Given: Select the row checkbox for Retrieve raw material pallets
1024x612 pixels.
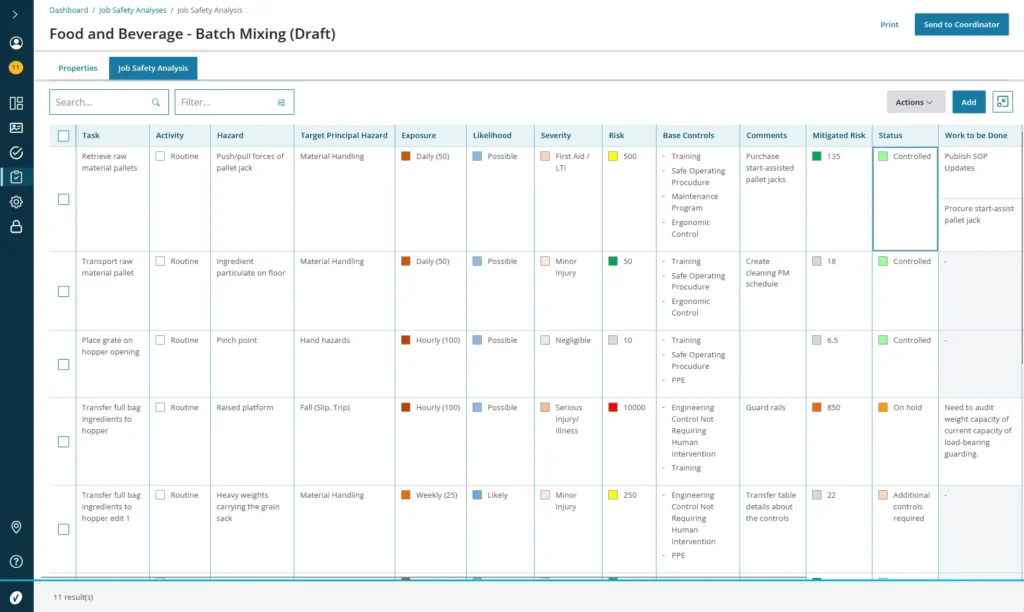Looking at the screenshot, I should (64, 199).
